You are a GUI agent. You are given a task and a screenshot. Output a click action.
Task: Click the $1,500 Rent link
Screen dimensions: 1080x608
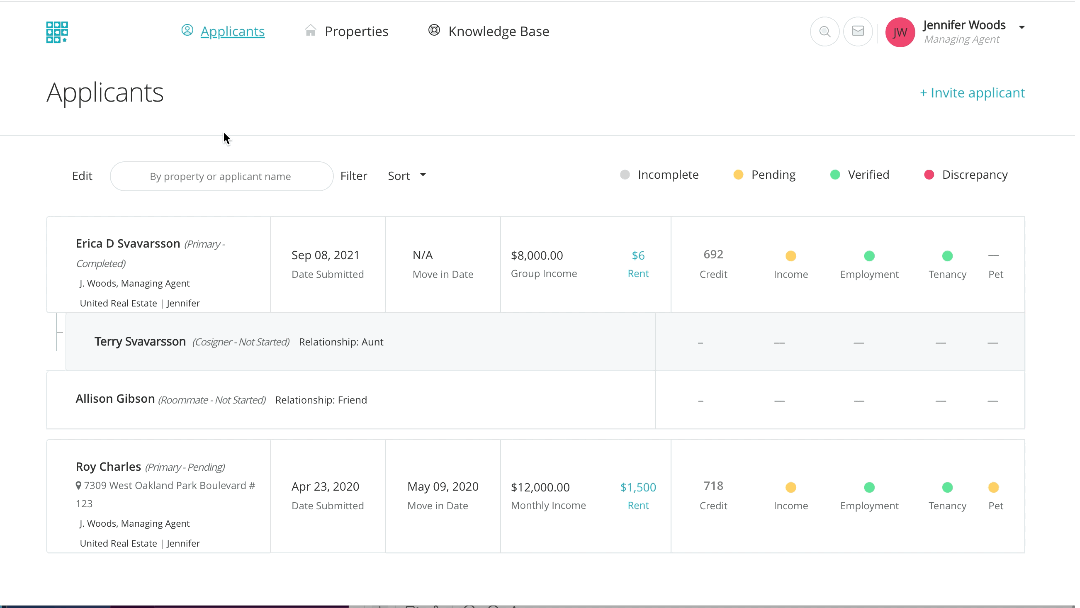click(x=638, y=495)
